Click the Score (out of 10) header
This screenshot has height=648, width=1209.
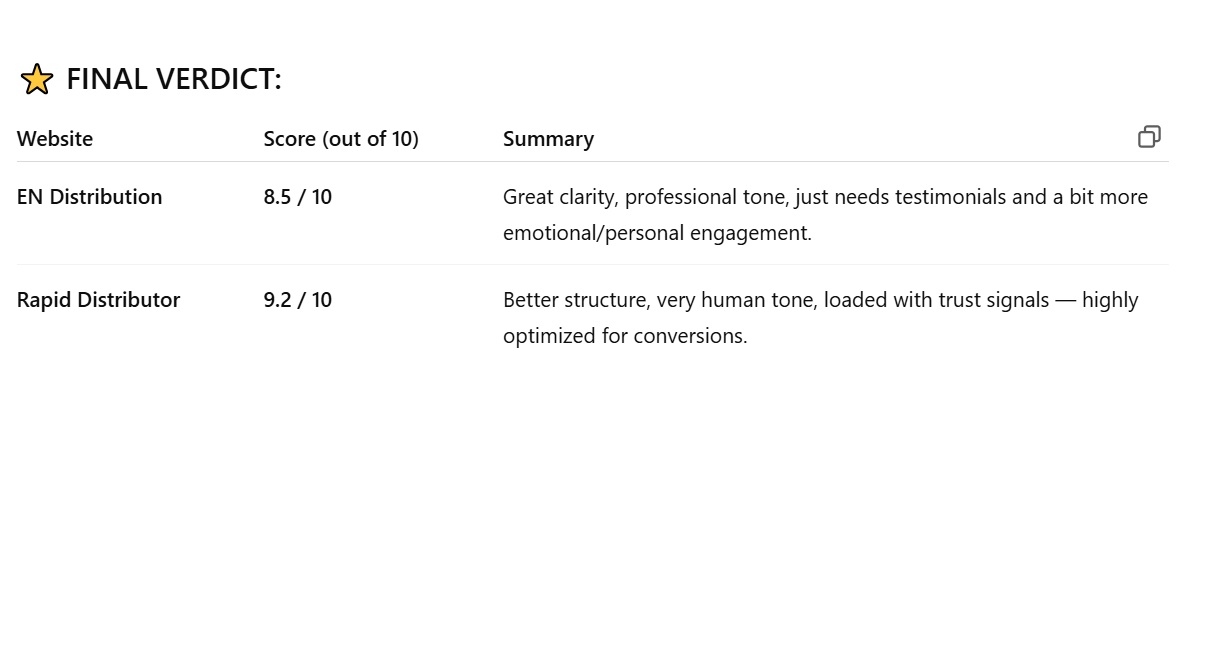tap(341, 139)
